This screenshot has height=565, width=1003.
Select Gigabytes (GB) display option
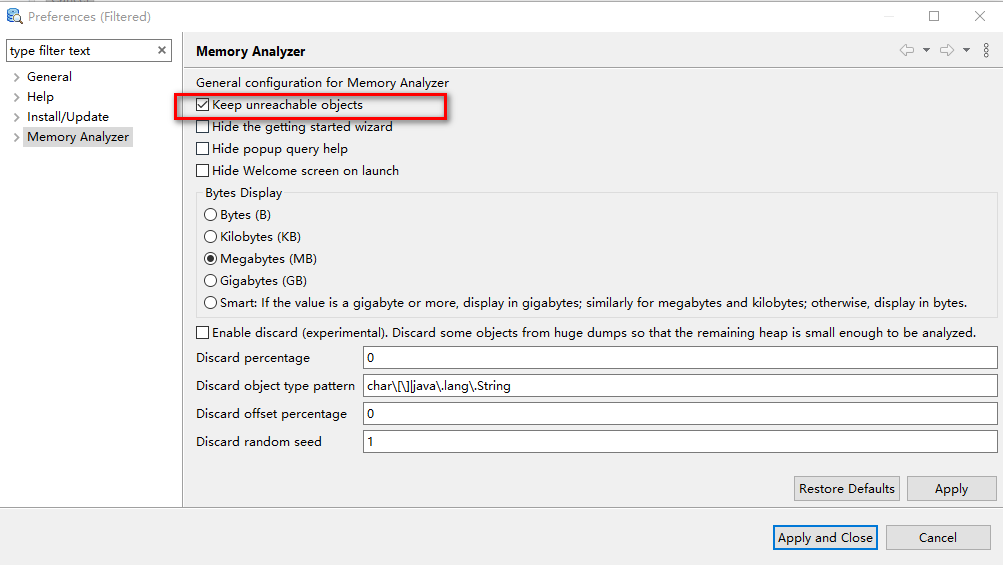click(x=210, y=280)
